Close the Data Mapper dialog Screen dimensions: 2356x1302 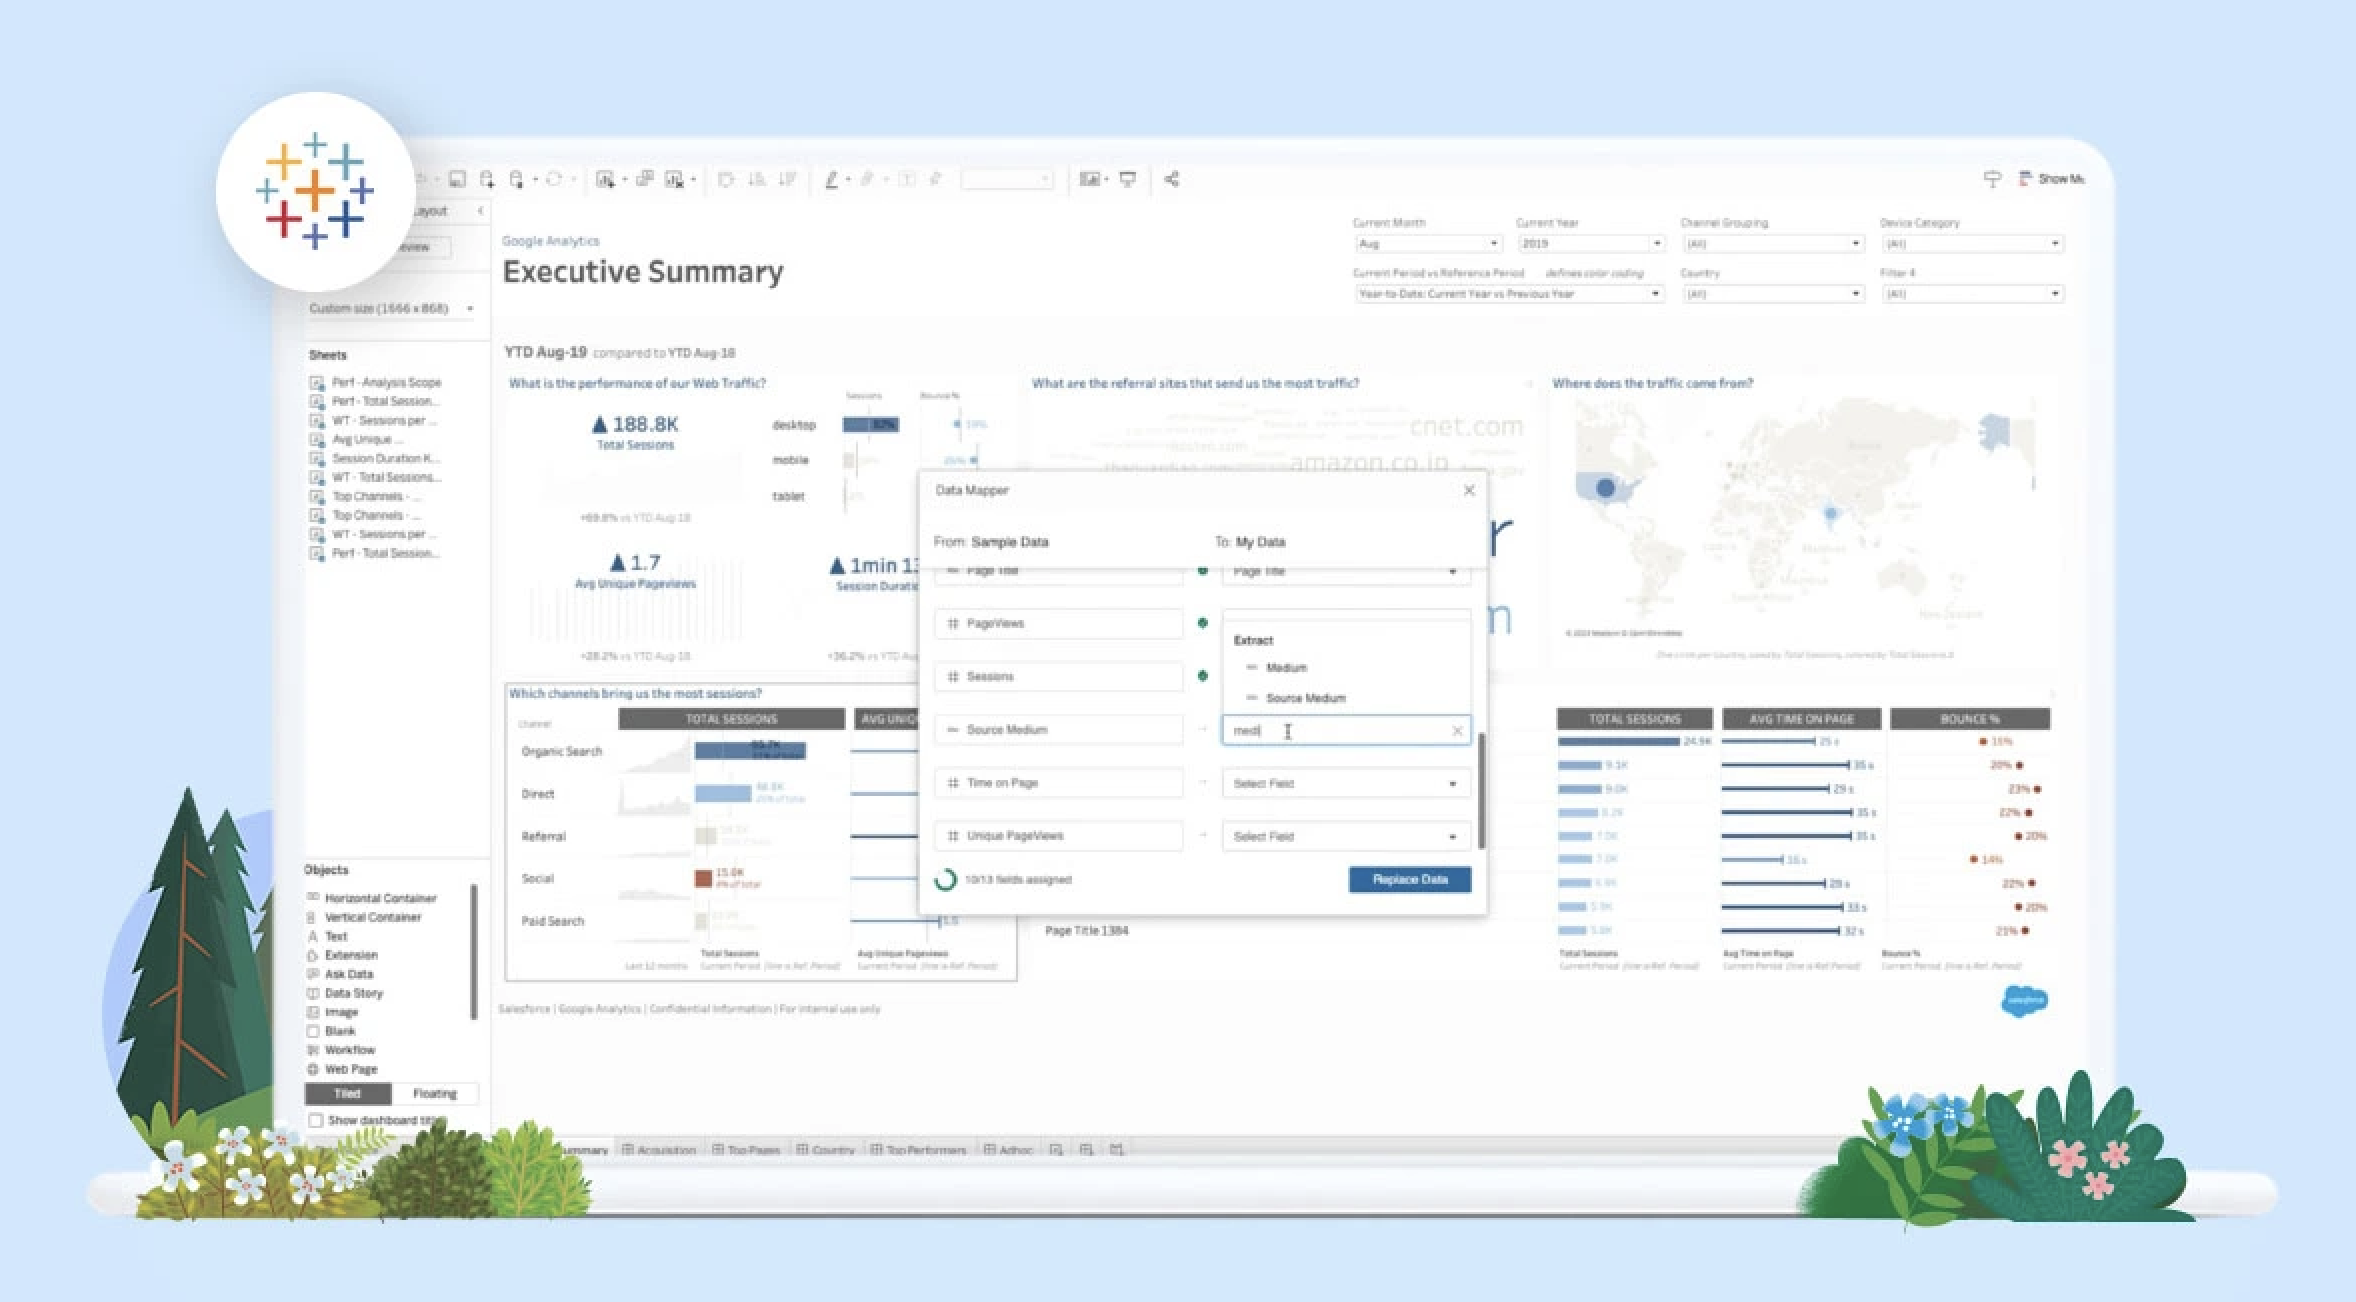point(1469,490)
